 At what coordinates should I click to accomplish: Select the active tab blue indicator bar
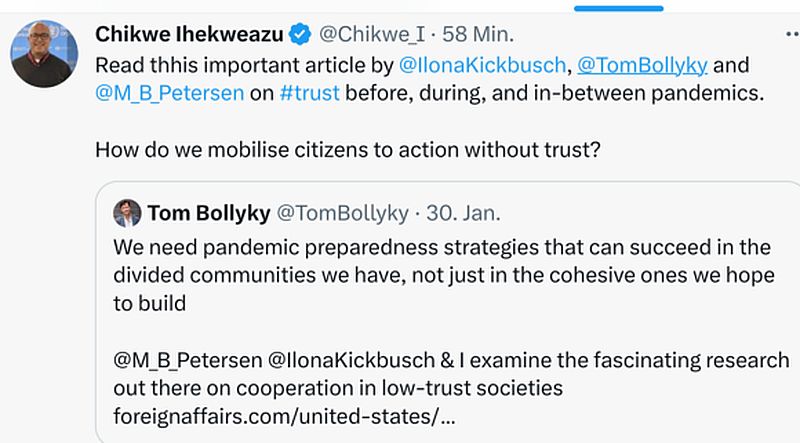[x=620, y=8]
